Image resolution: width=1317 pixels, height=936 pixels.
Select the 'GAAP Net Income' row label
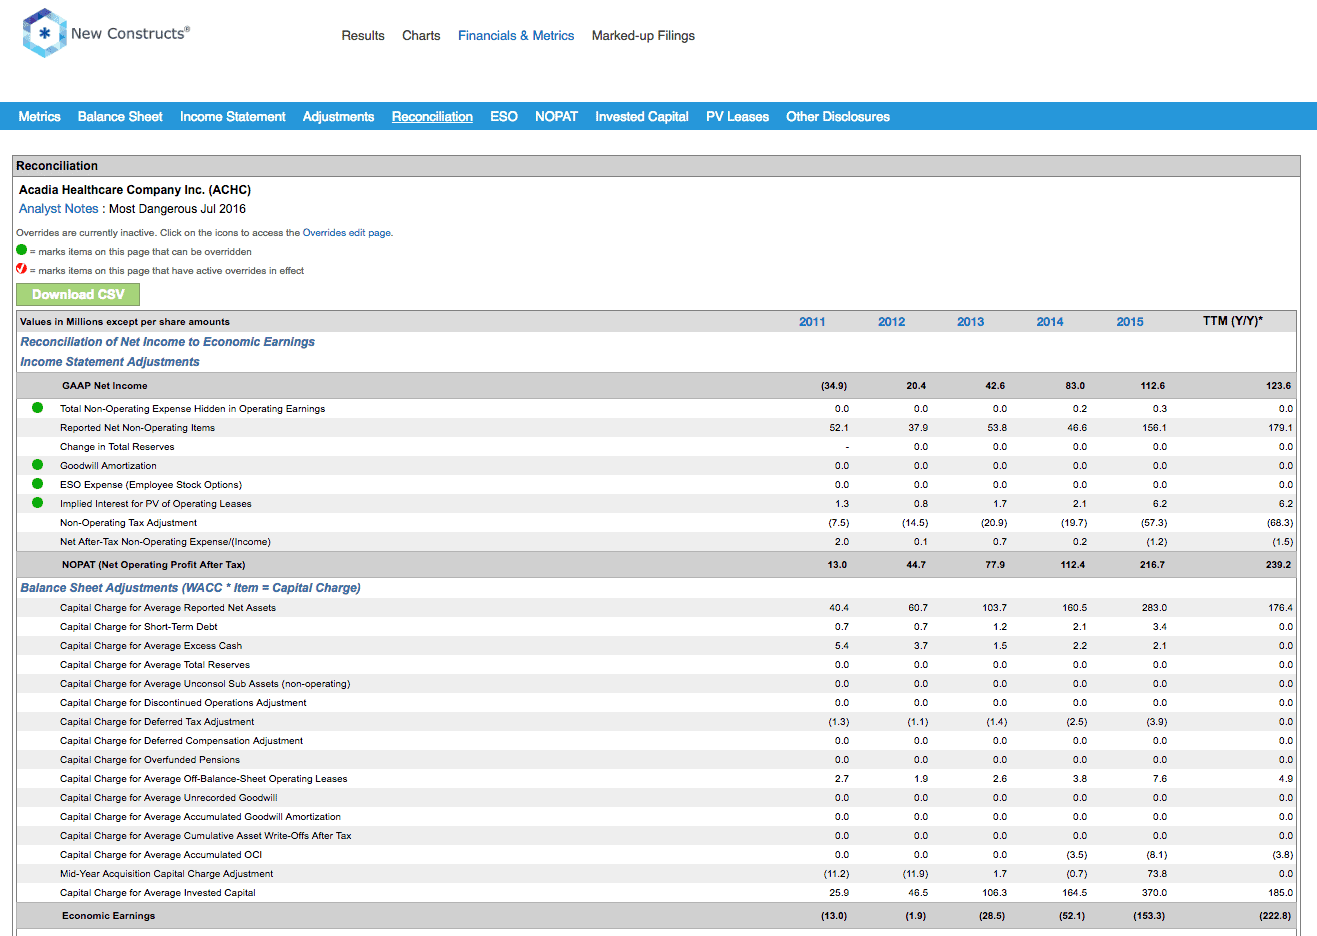click(x=104, y=385)
